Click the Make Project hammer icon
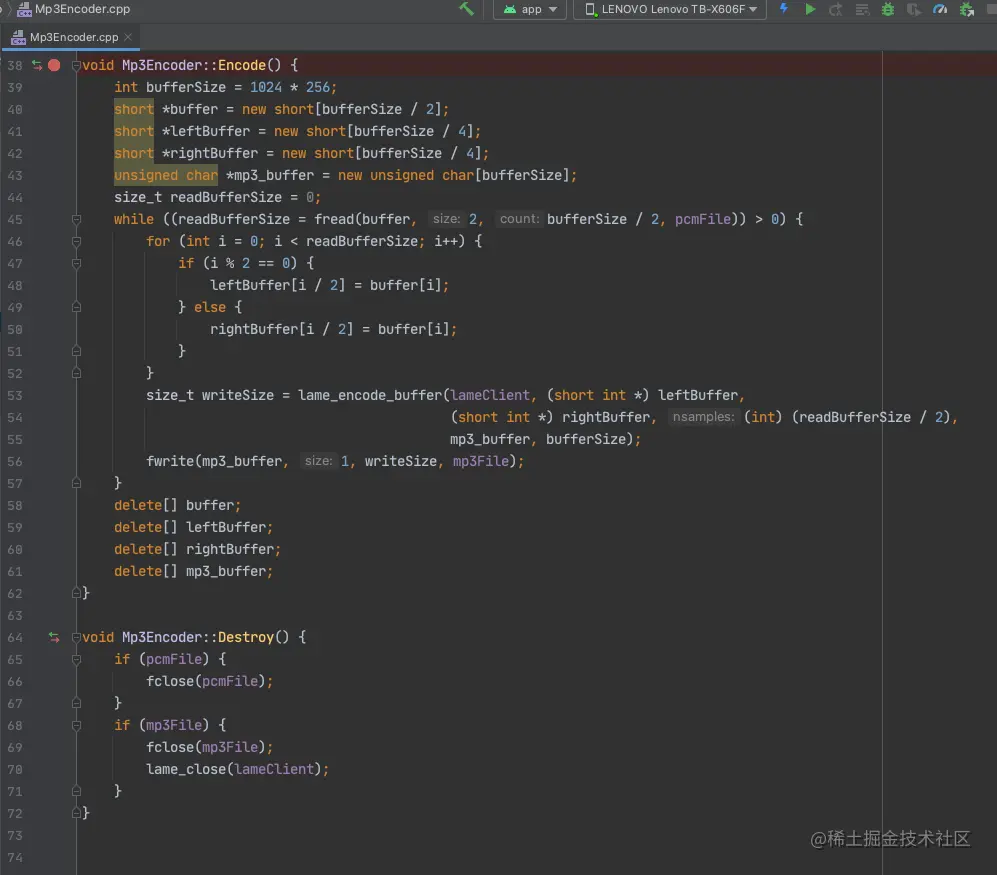 (466, 9)
